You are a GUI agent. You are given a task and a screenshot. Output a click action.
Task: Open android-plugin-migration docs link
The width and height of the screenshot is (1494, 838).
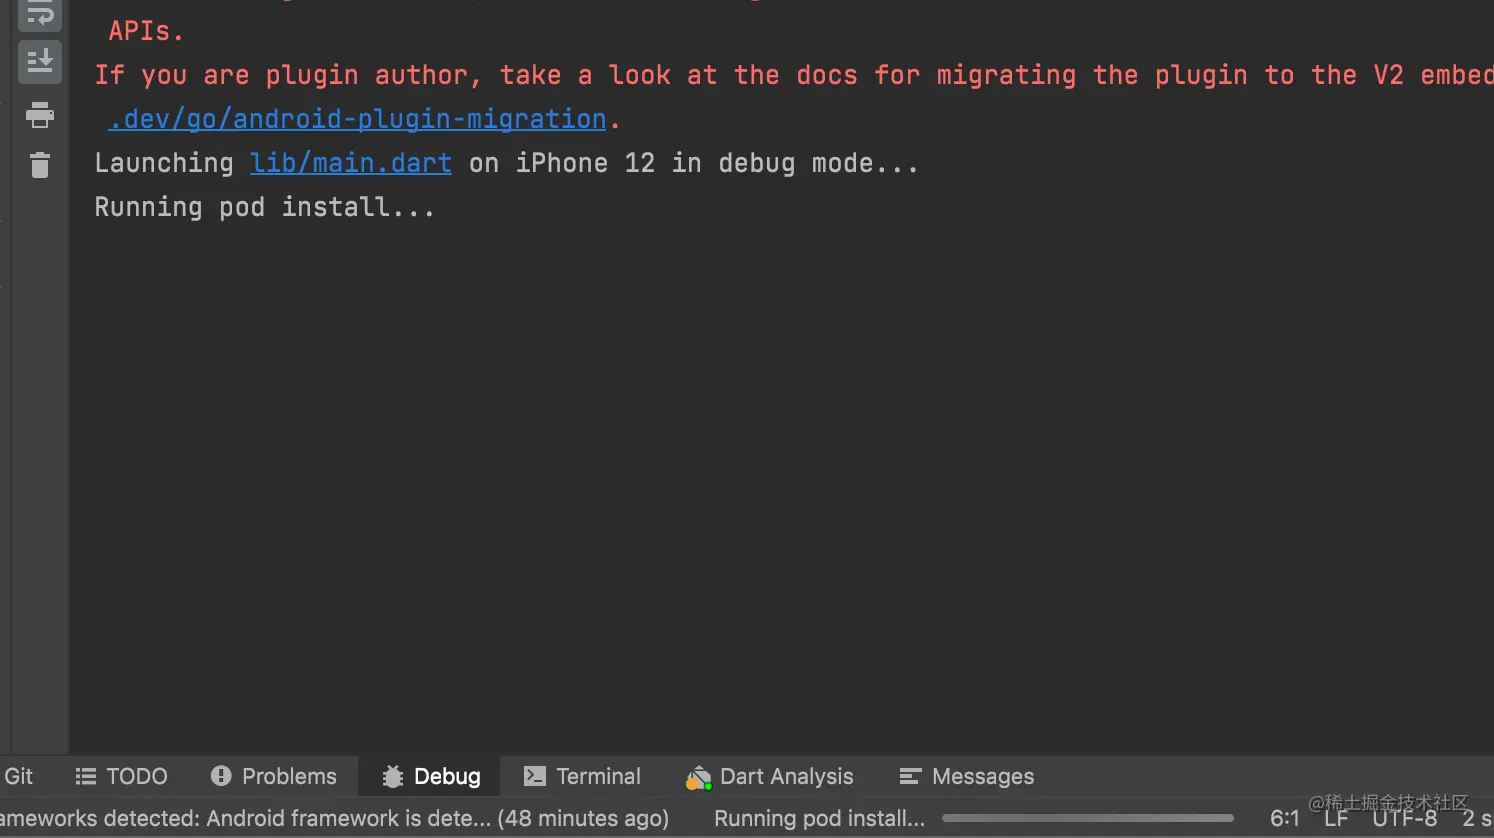coord(358,119)
